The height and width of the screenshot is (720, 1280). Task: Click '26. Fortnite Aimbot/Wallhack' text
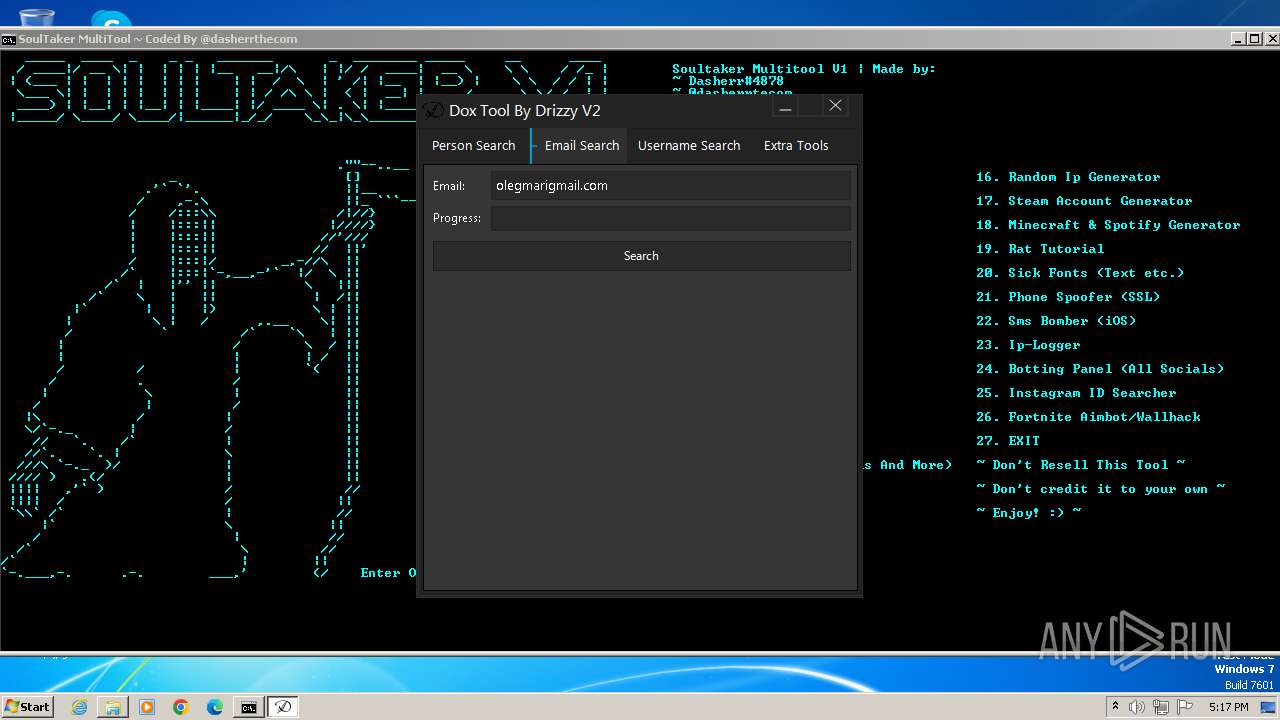point(1088,417)
